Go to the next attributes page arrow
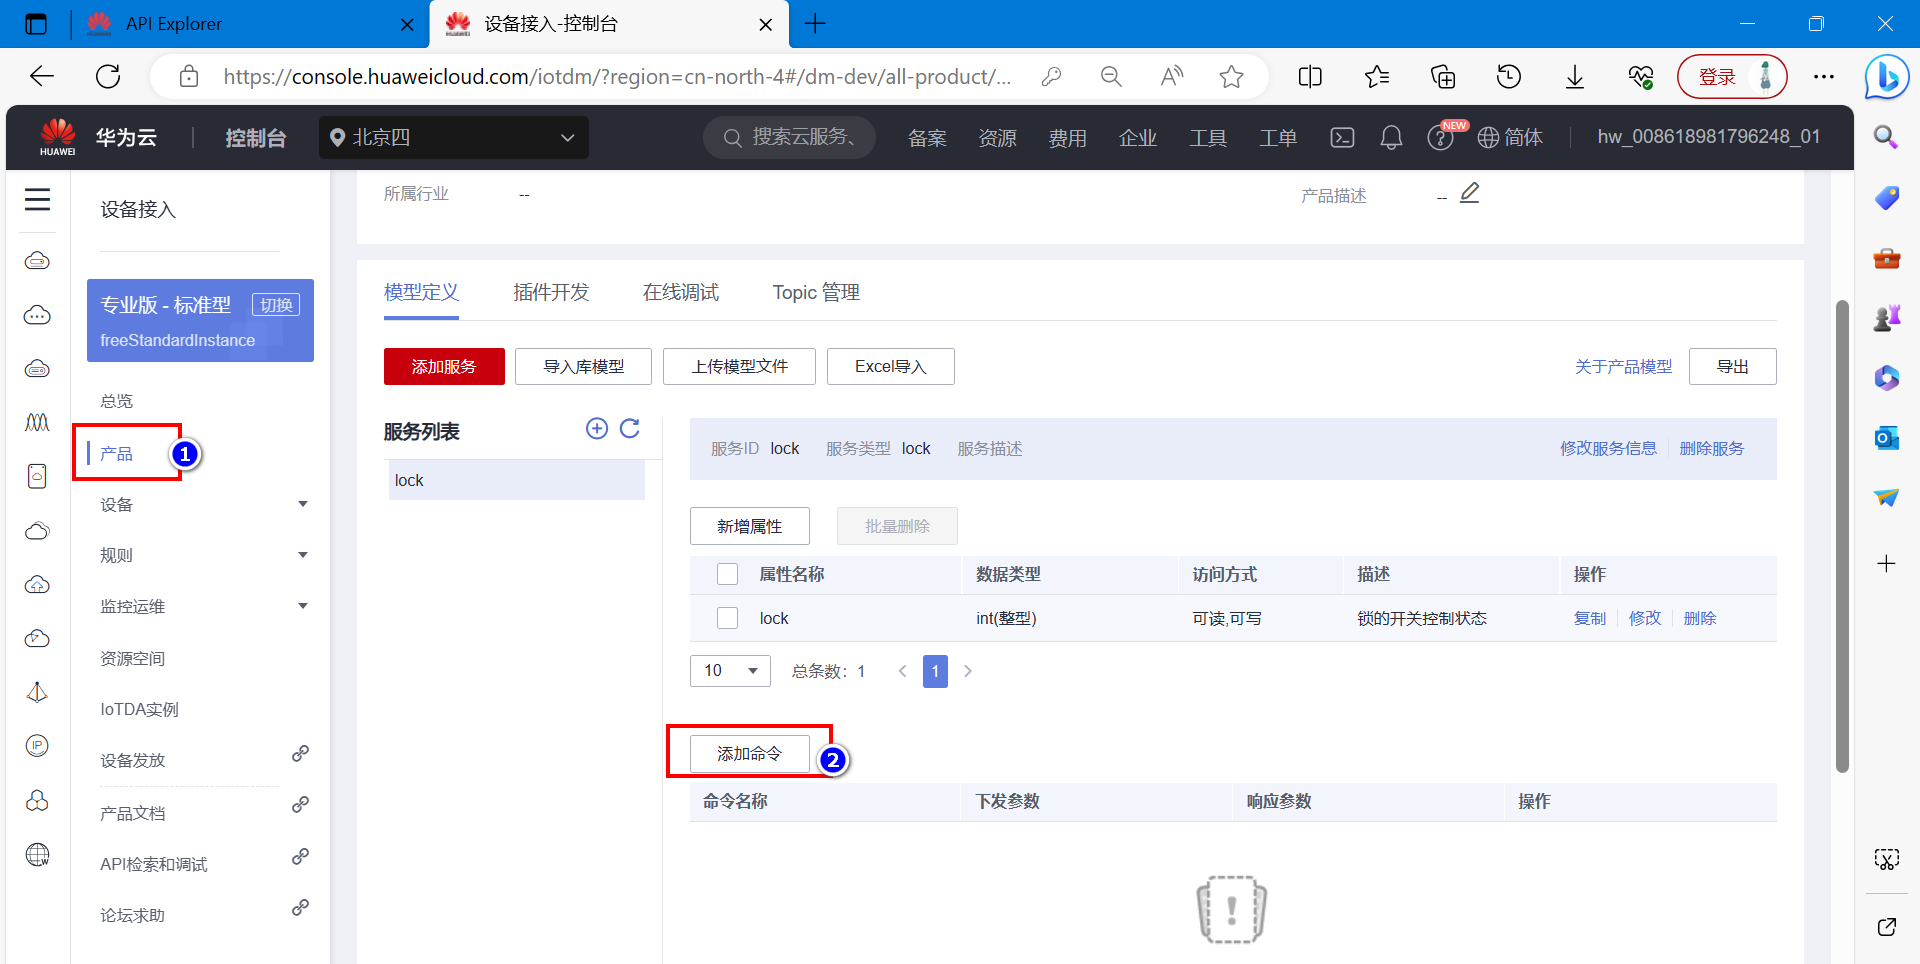This screenshot has height=964, width=1920. [x=968, y=671]
